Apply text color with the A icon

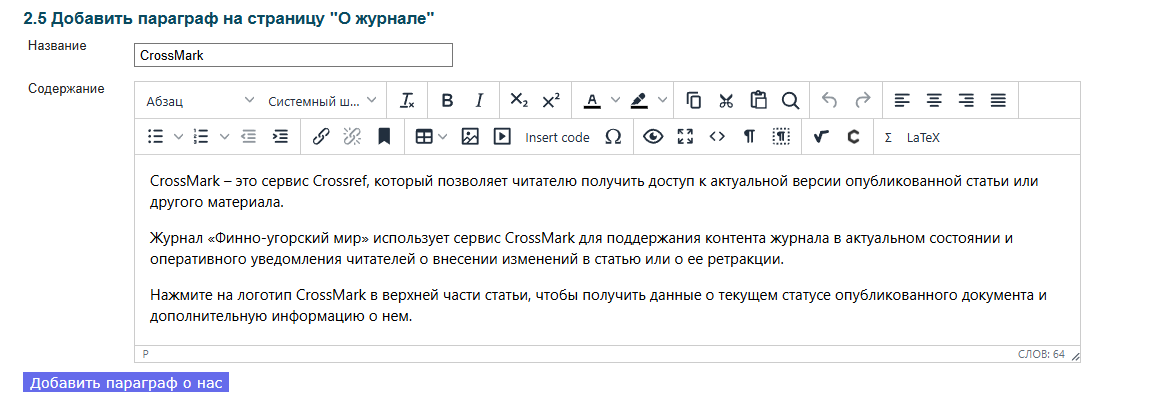coord(592,100)
